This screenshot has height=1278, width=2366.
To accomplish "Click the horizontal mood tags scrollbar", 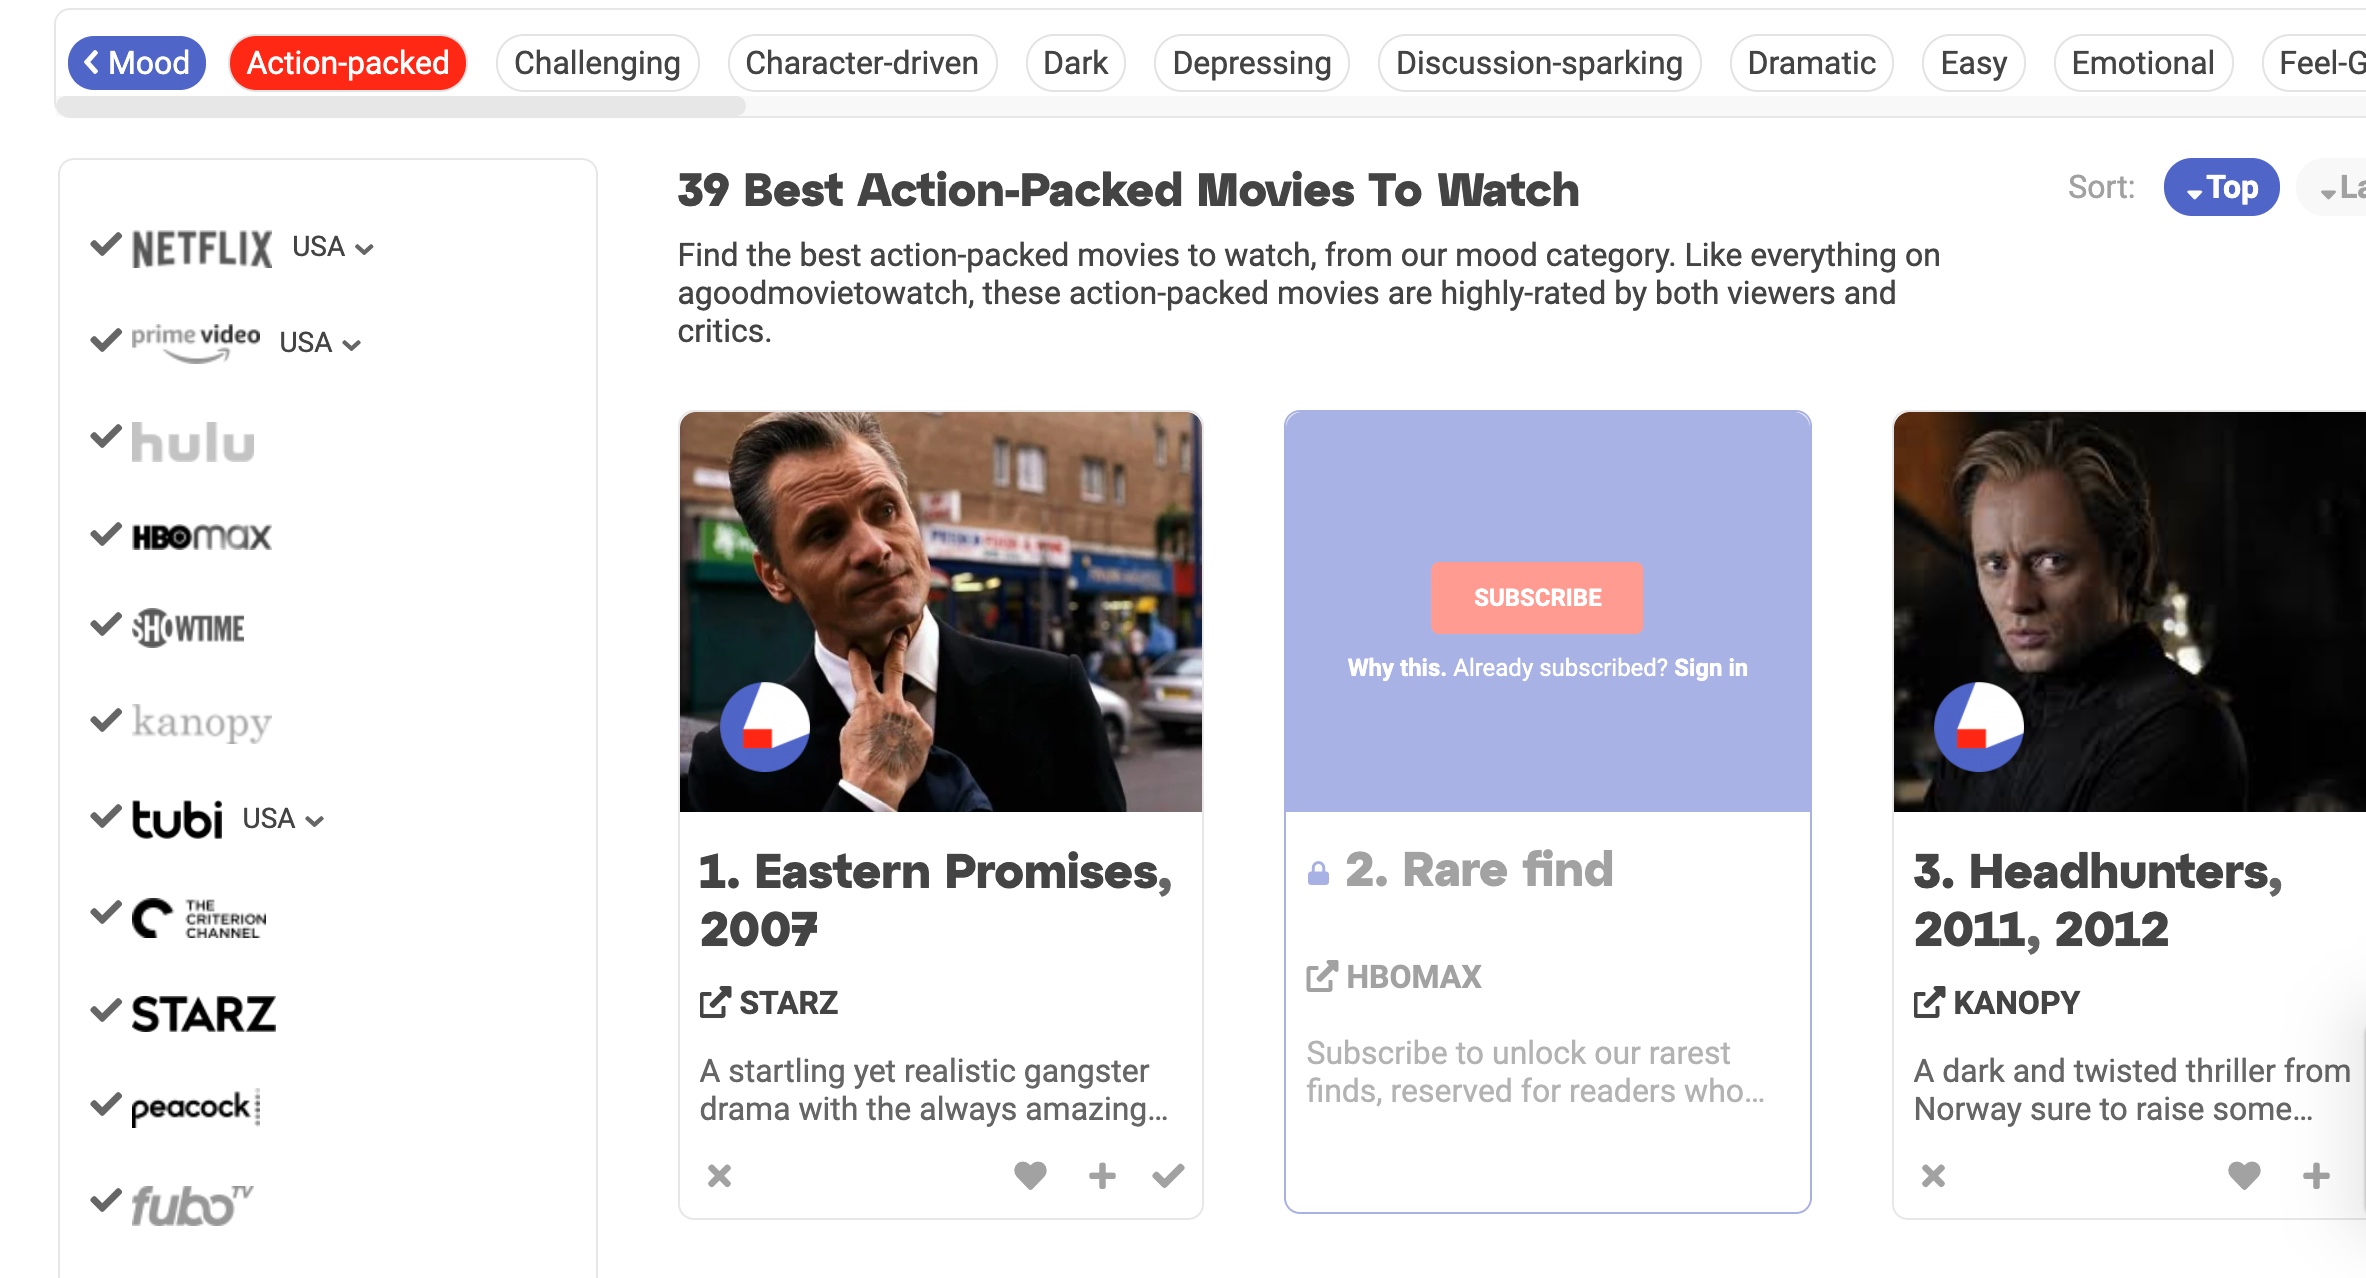I will click(x=400, y=106).
